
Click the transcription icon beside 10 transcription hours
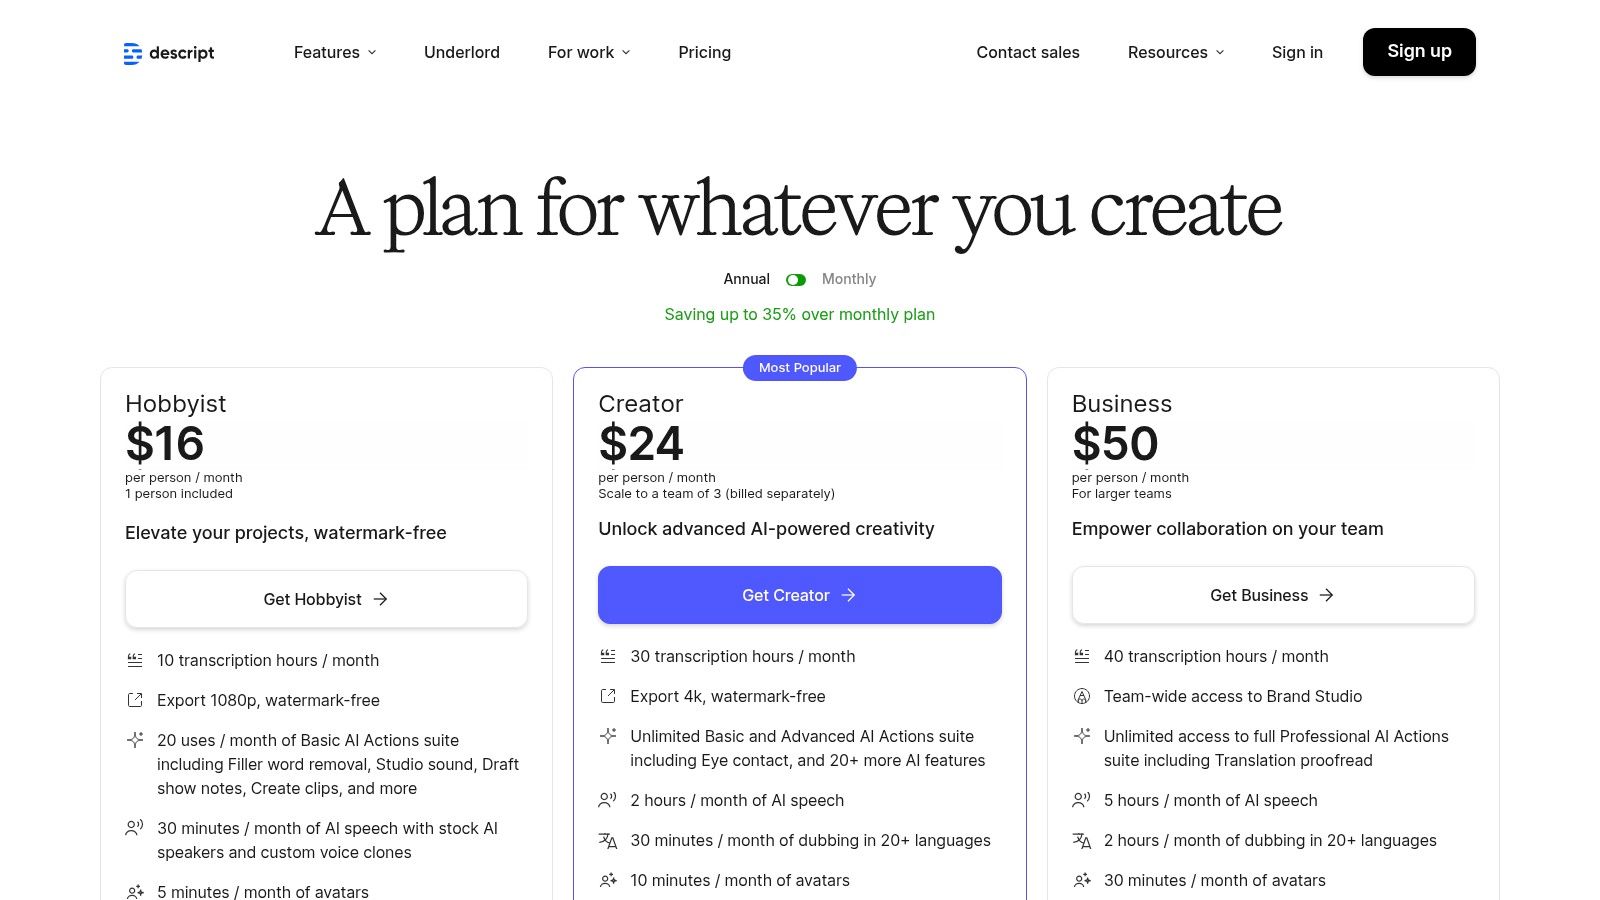(134, 659)
